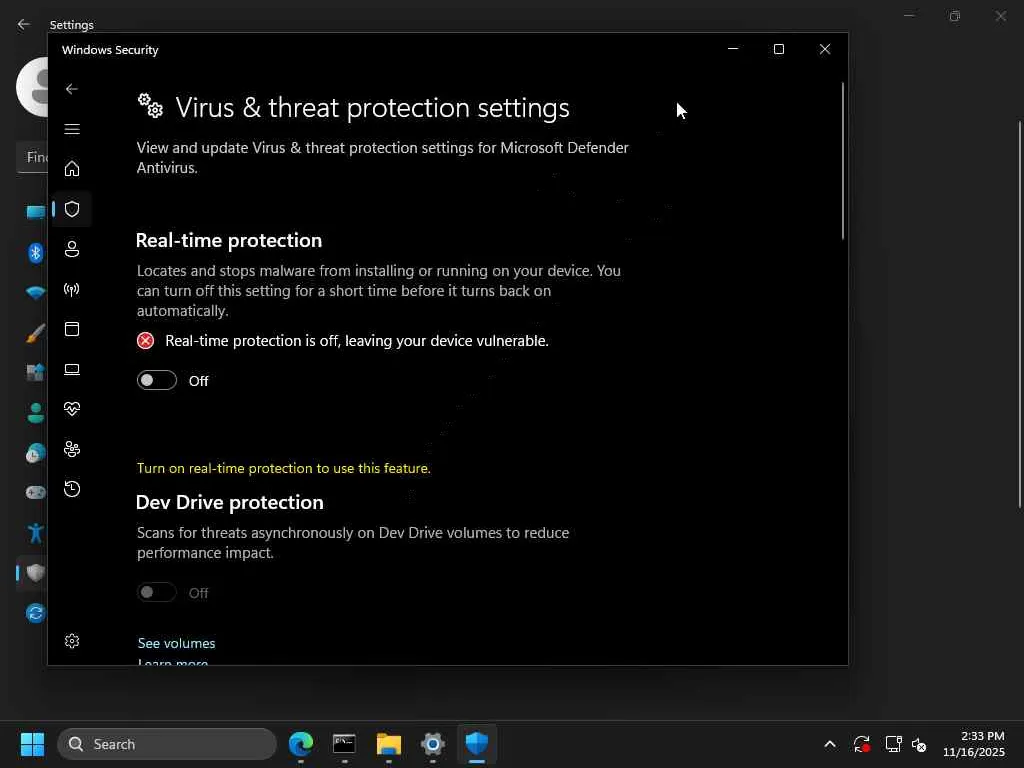Open Device performance & health heart icon
The width and height of the screenshot is (1024, 768).
(72, 409)
